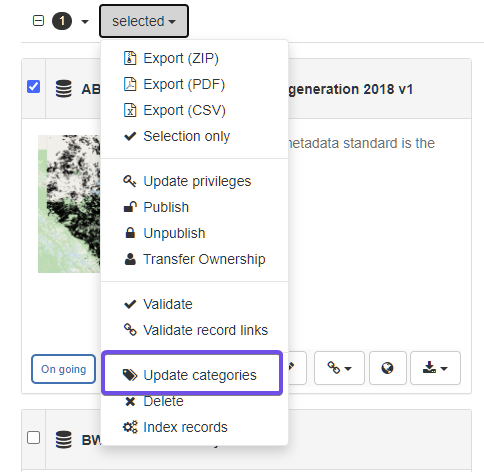Click the CSV export icon

point(130,110)
